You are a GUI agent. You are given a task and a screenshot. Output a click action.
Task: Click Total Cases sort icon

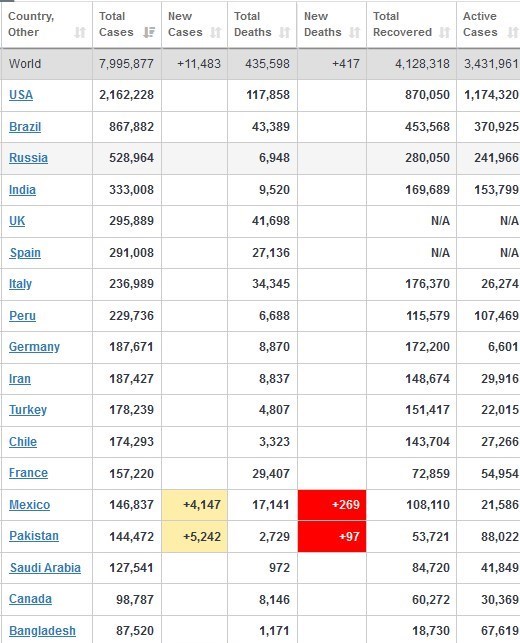[149, 32]
